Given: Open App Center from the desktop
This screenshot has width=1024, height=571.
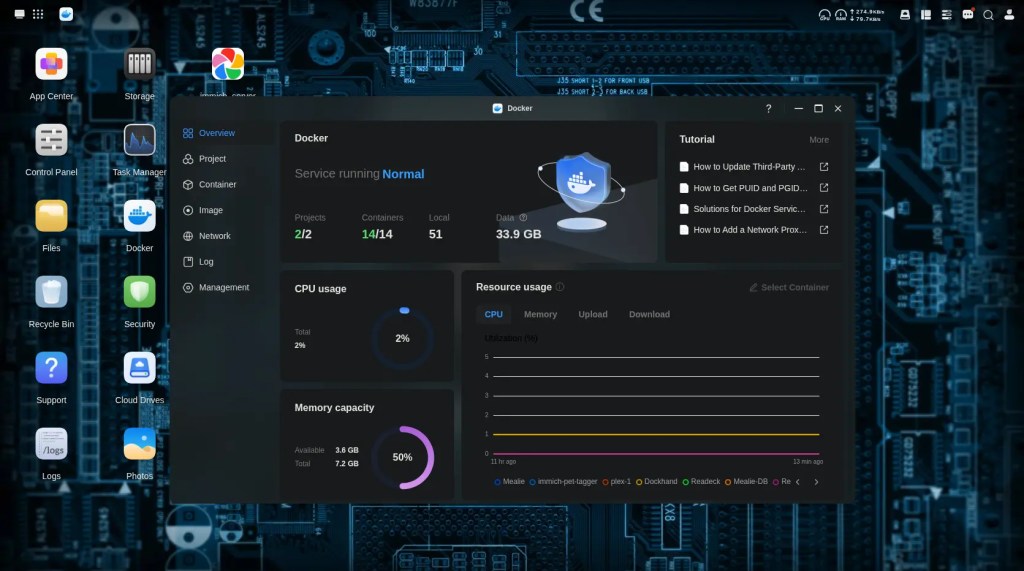Looking at the screenshot, I should 51,65.
